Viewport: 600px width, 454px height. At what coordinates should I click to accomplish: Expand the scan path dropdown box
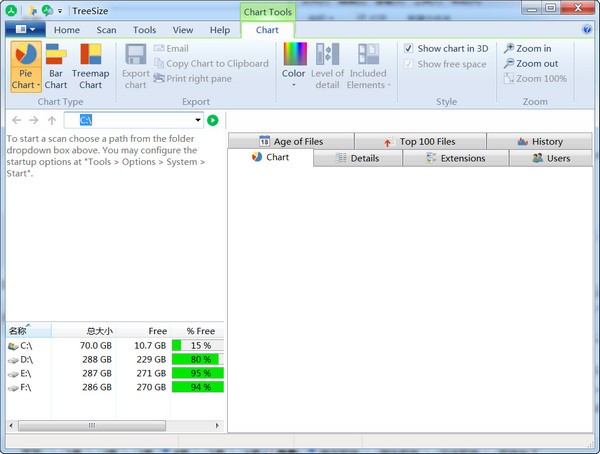click(198, 120)
